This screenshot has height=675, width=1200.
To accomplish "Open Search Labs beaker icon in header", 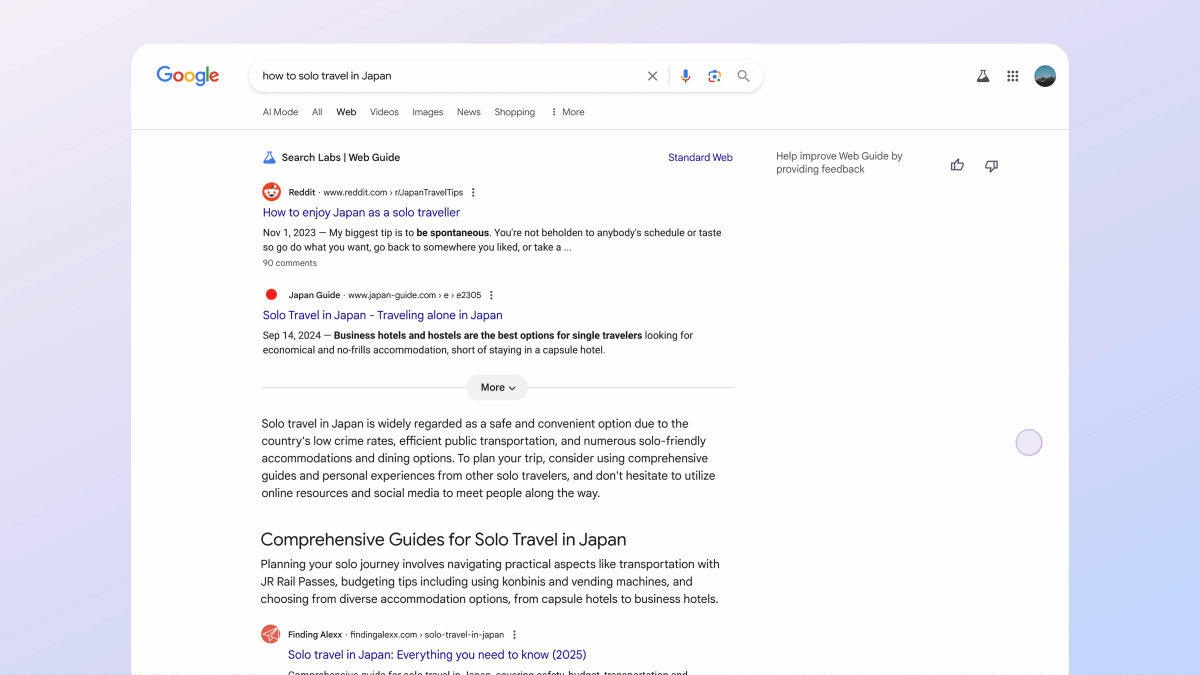I will click(983, 76).
